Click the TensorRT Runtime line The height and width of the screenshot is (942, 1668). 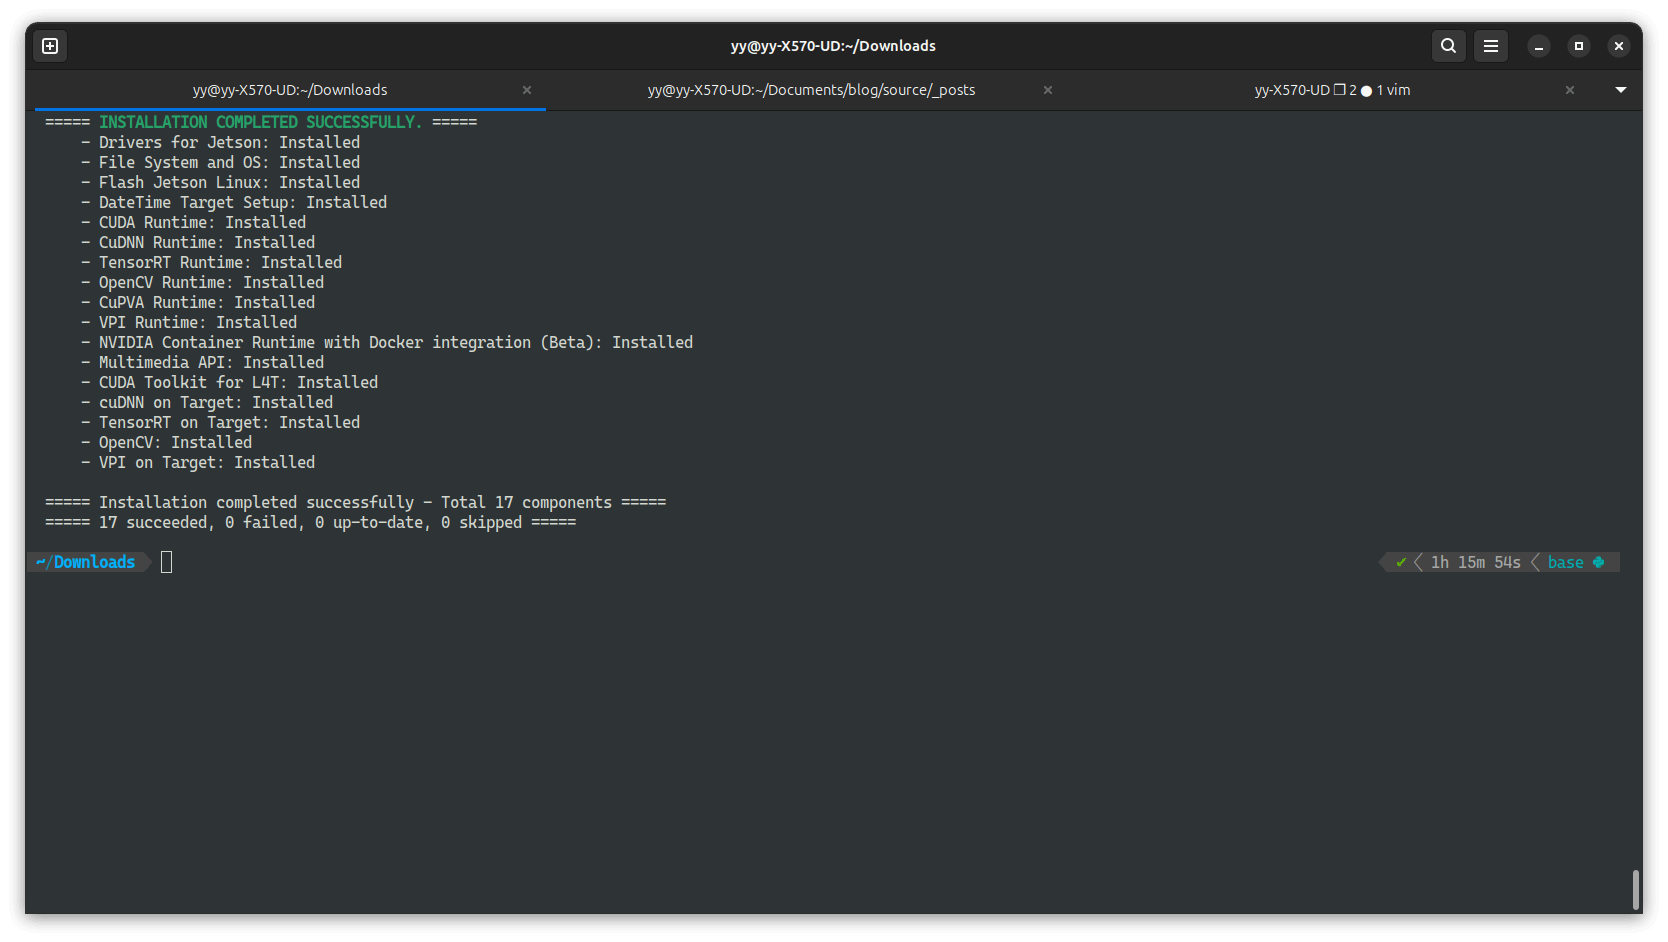(211, 262)
